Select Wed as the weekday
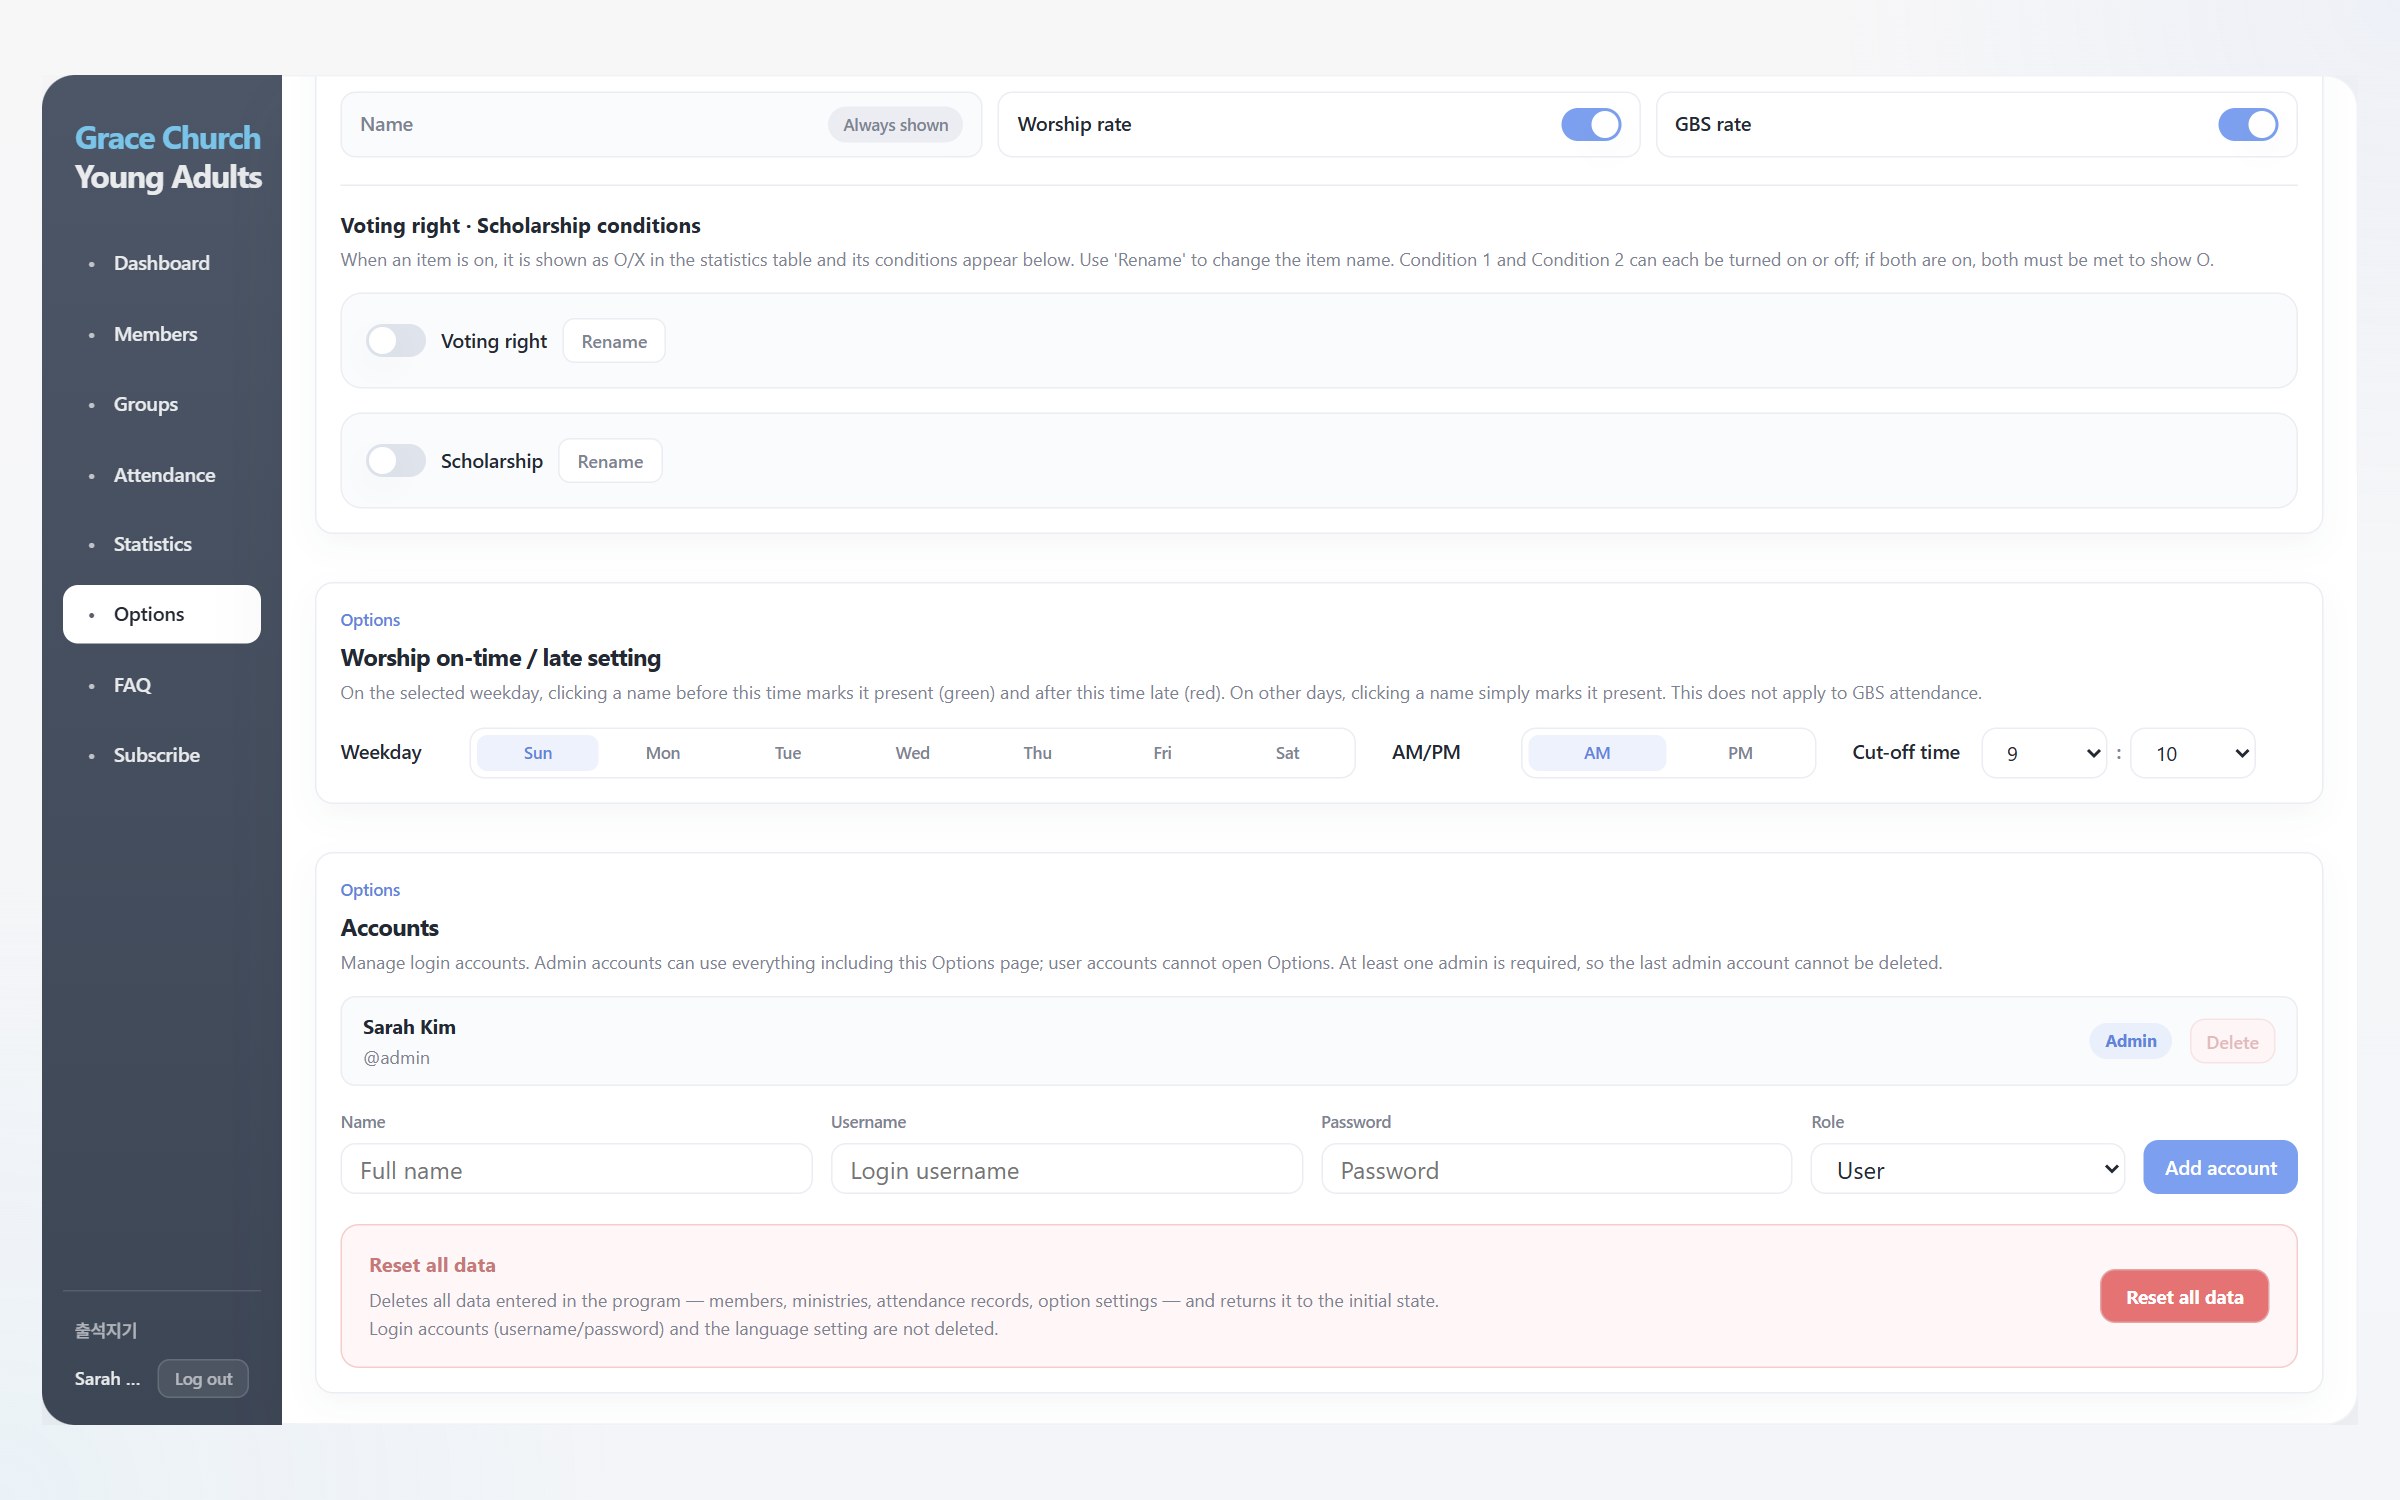Image resolution: width=2400 pixels, height=1500 pixels. [x=912, y=753]
